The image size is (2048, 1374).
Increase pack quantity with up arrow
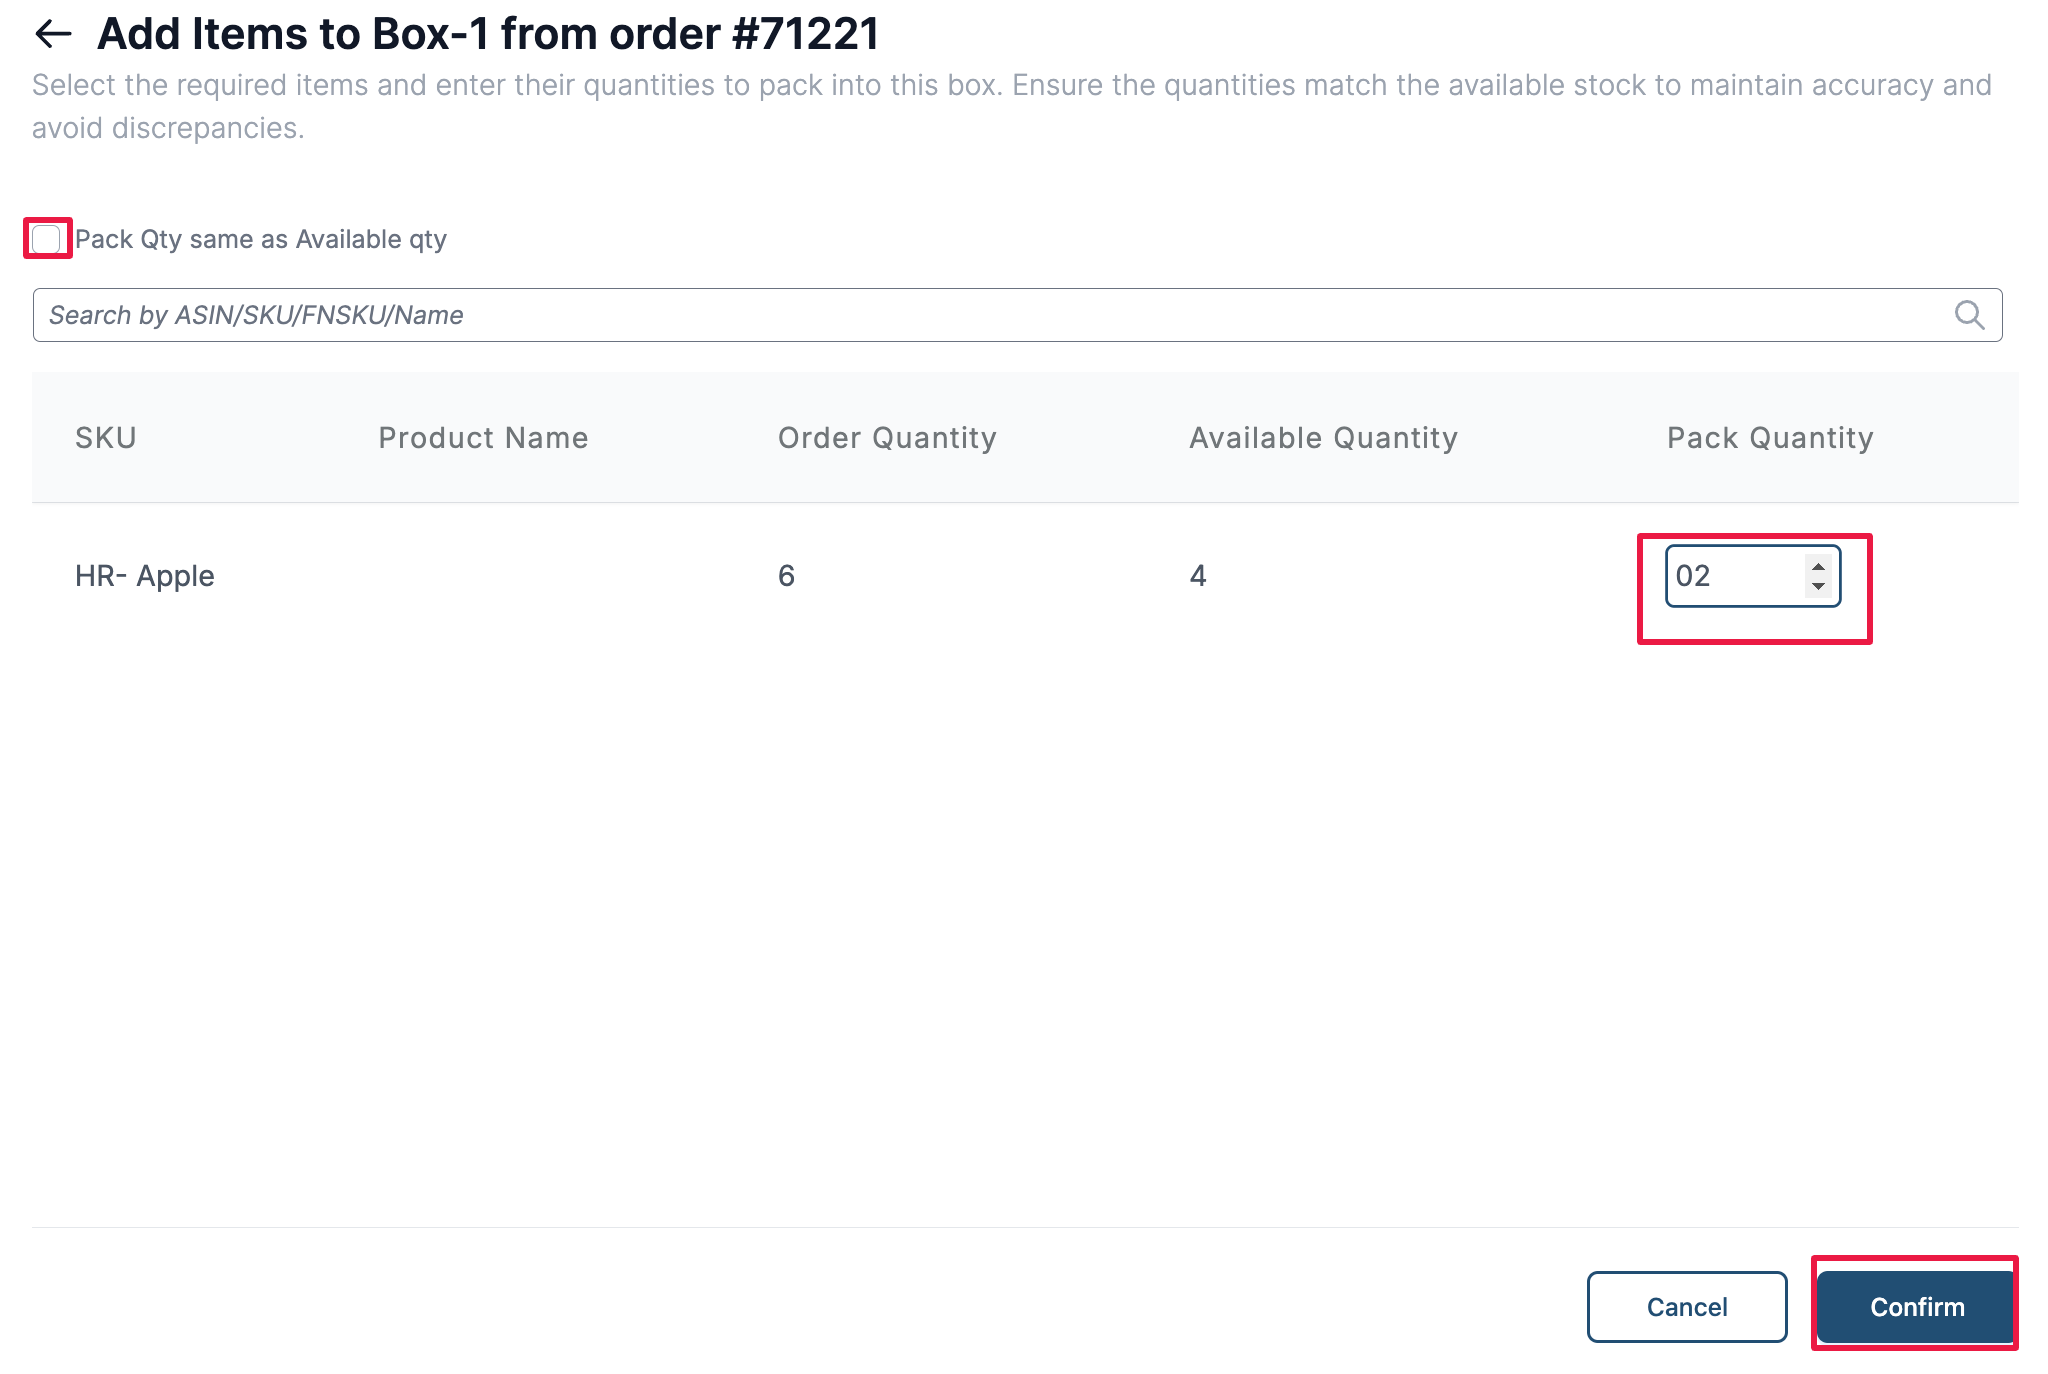pyautogui.click(x=1818, y=567)
